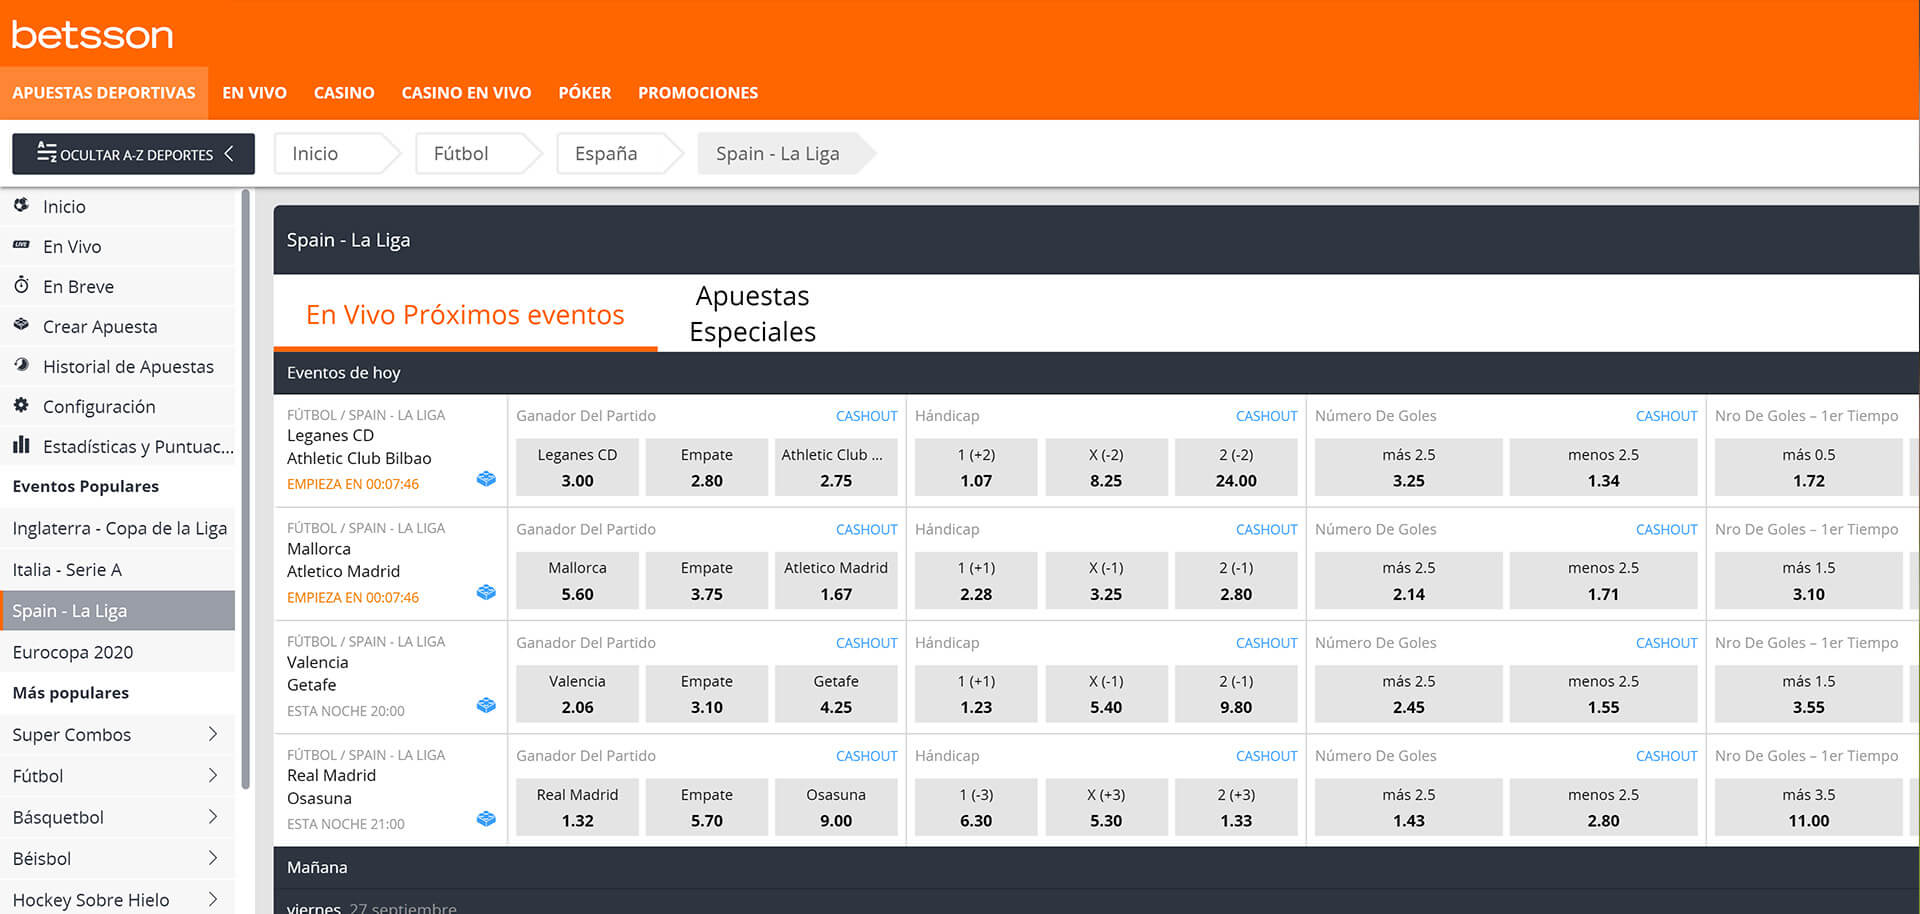Click the Fútbol breadcrumb
The height and width of the screenshot is (914, 1920).
pyautogui.click(x=479, y=154)
